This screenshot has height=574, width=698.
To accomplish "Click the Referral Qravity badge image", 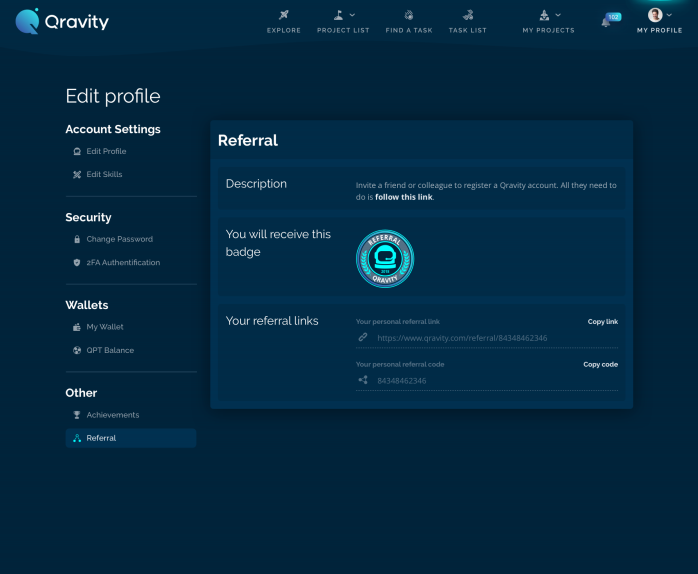I will pos(385,259).
